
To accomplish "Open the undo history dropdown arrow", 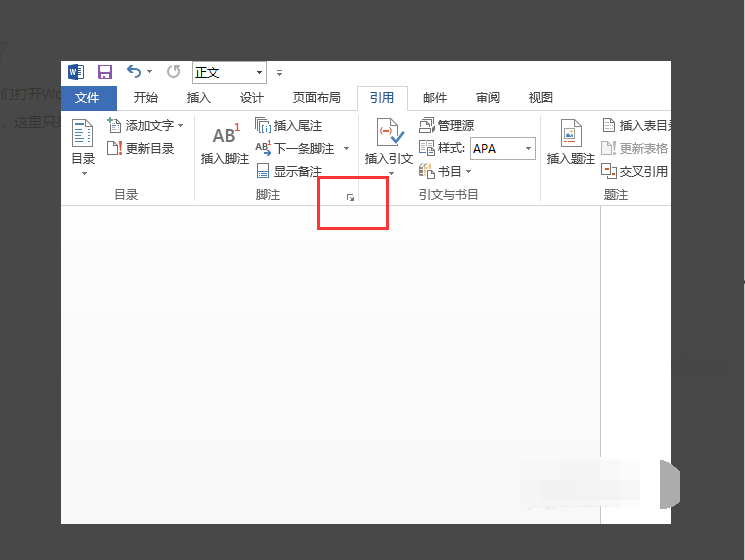I will tap(150, 72).
